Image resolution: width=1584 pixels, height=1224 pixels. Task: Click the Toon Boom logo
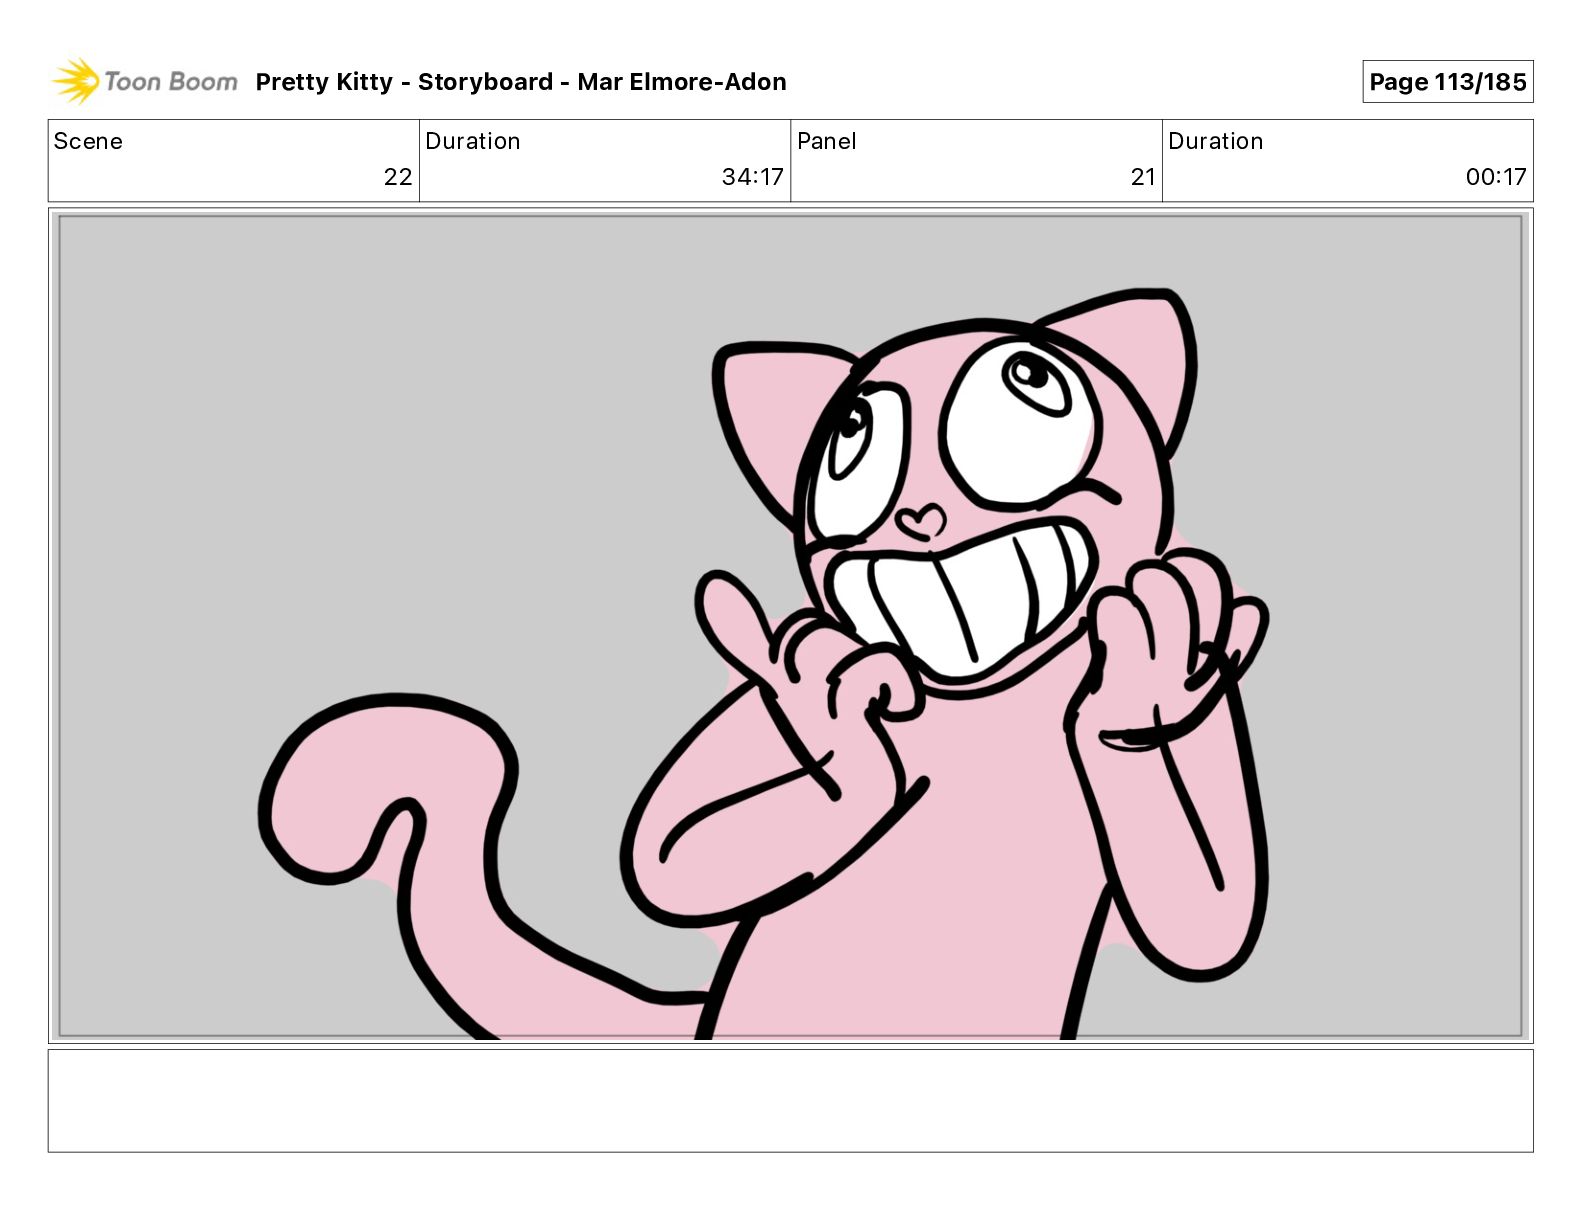(x=145, y=81)
